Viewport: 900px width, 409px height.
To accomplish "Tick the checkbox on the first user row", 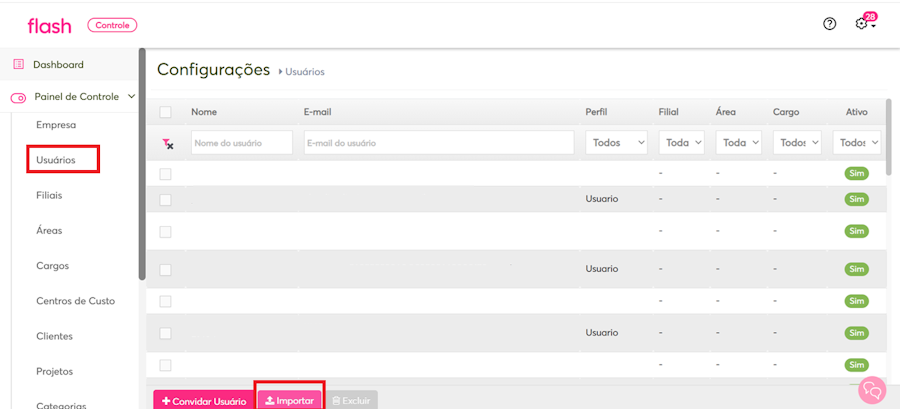I will [x=165, y=174].
